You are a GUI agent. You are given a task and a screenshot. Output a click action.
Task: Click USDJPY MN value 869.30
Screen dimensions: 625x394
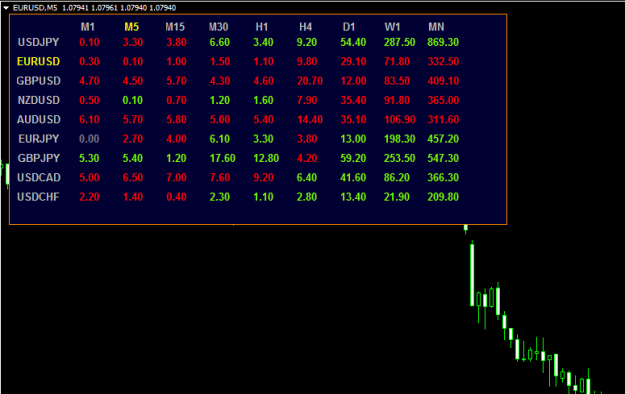point(443,42)
